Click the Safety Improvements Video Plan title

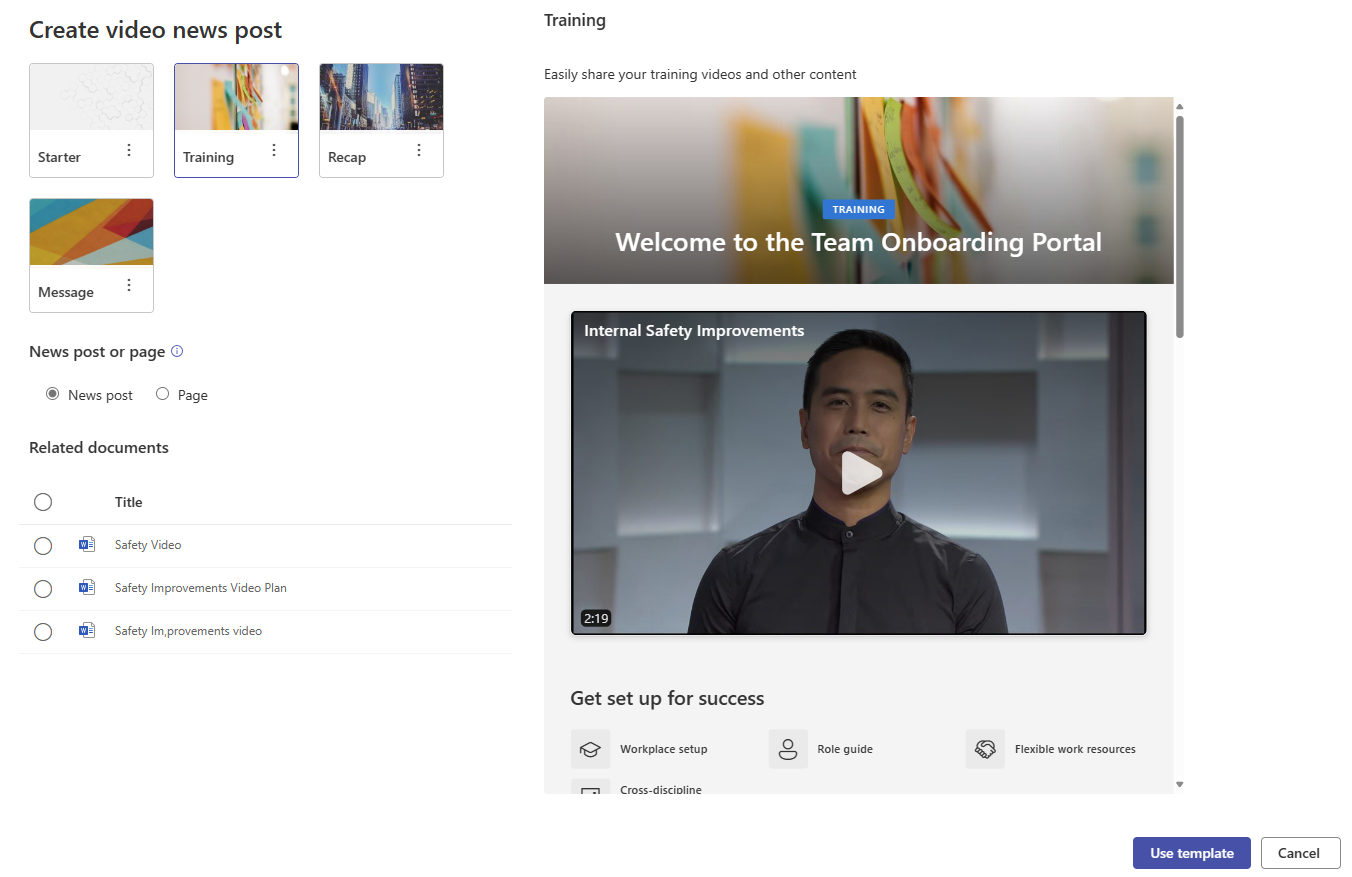tap(201, 588)
